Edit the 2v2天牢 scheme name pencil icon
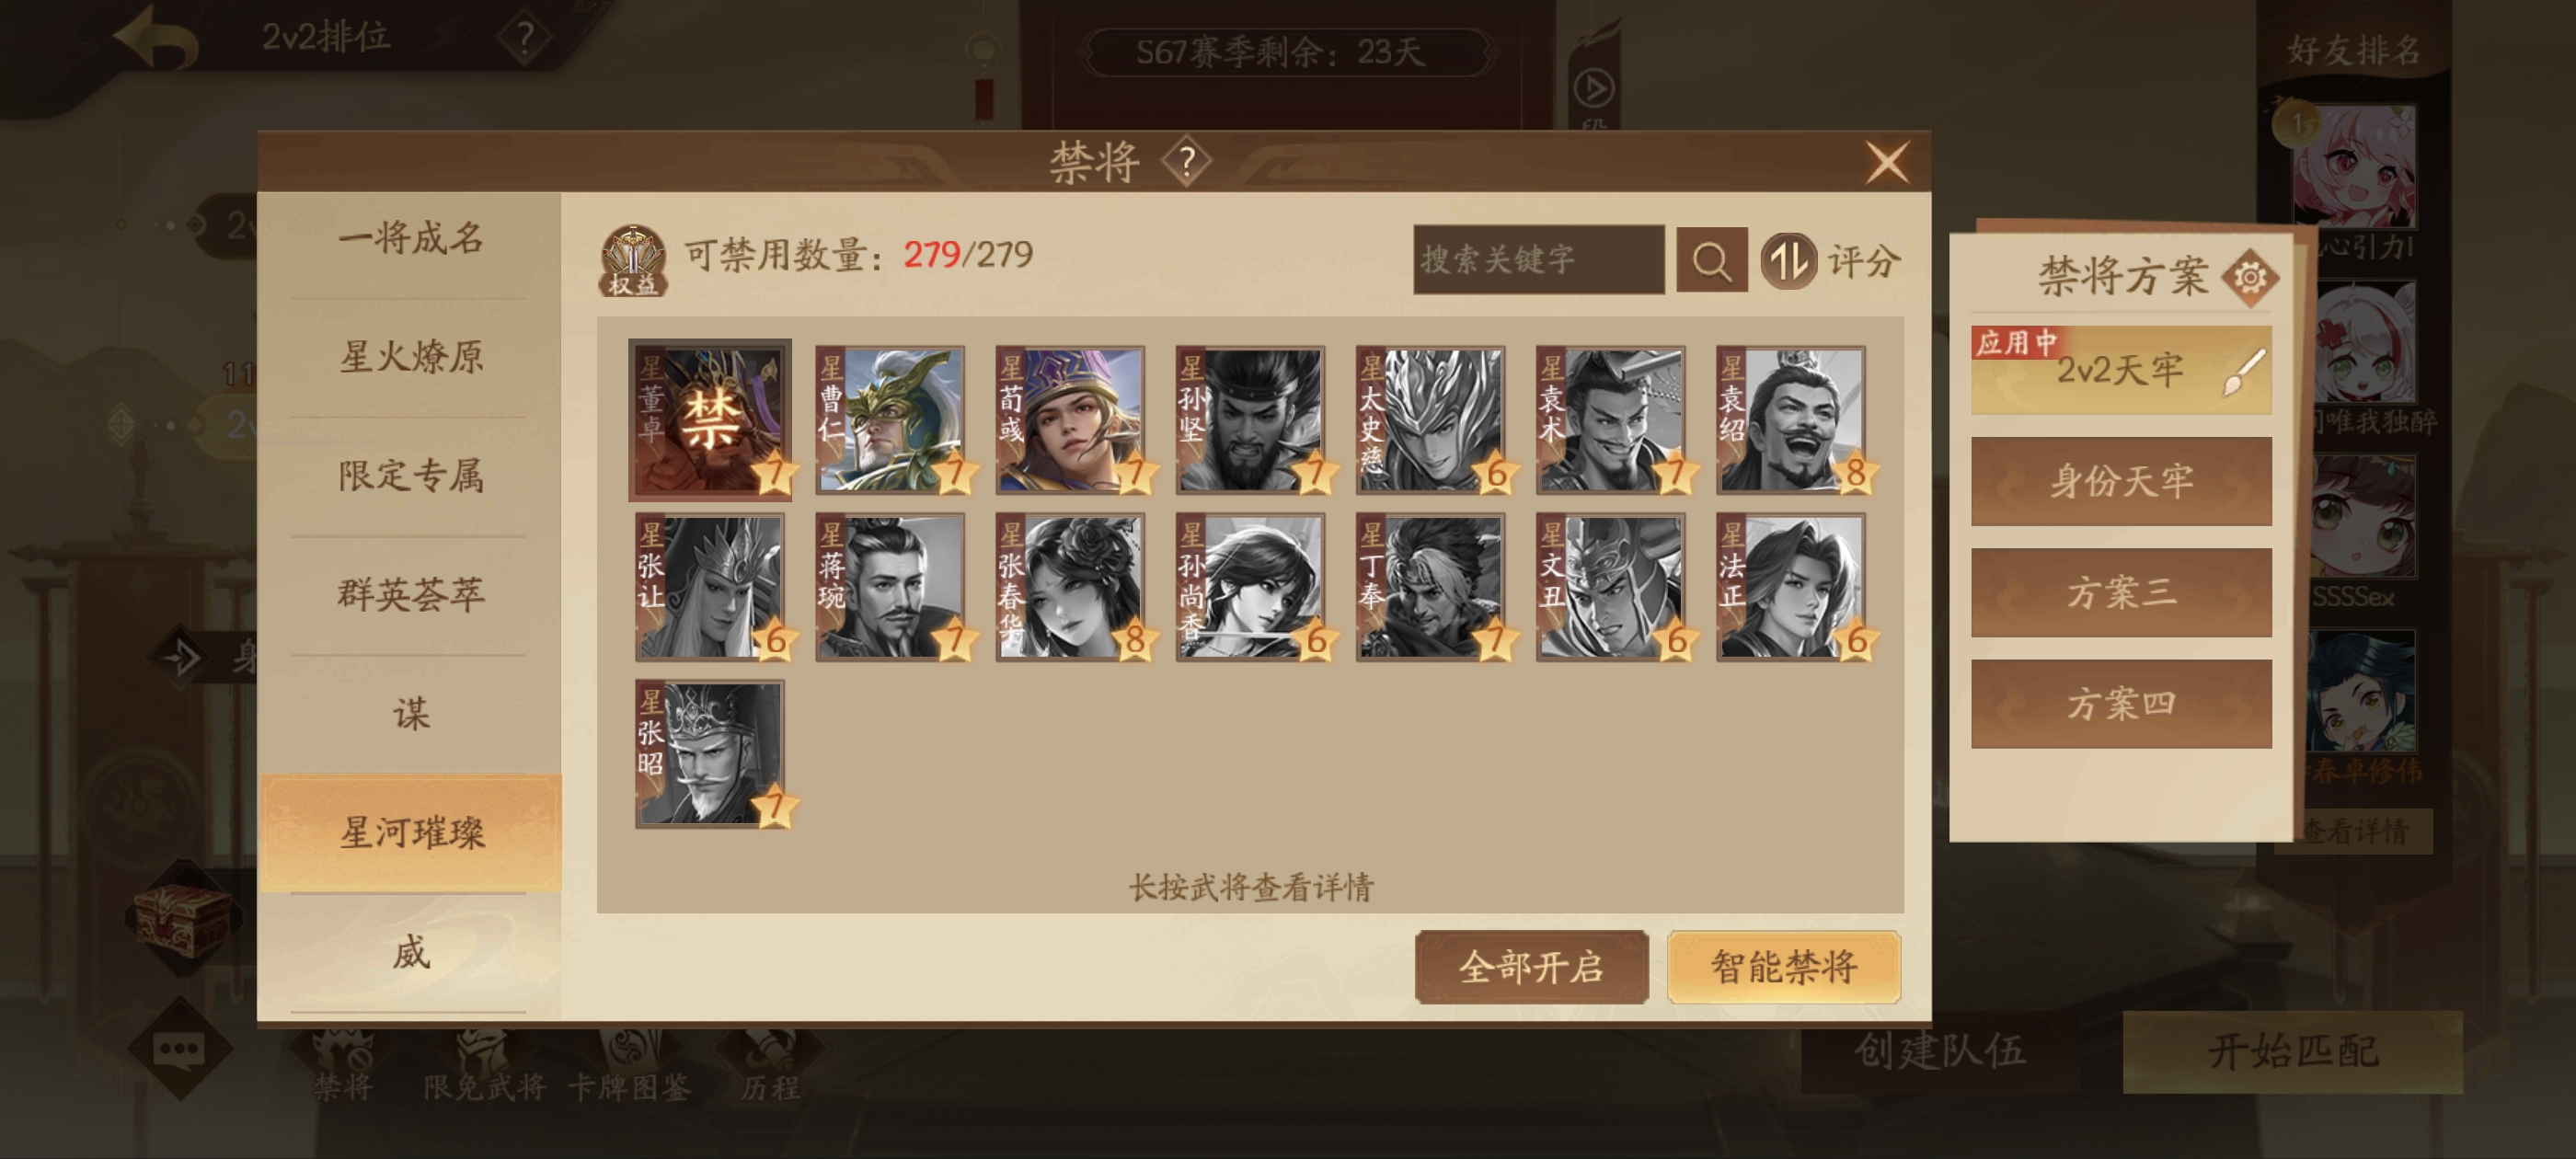The width and height of the screenshot is (2576, 1159). [2244, 371]
